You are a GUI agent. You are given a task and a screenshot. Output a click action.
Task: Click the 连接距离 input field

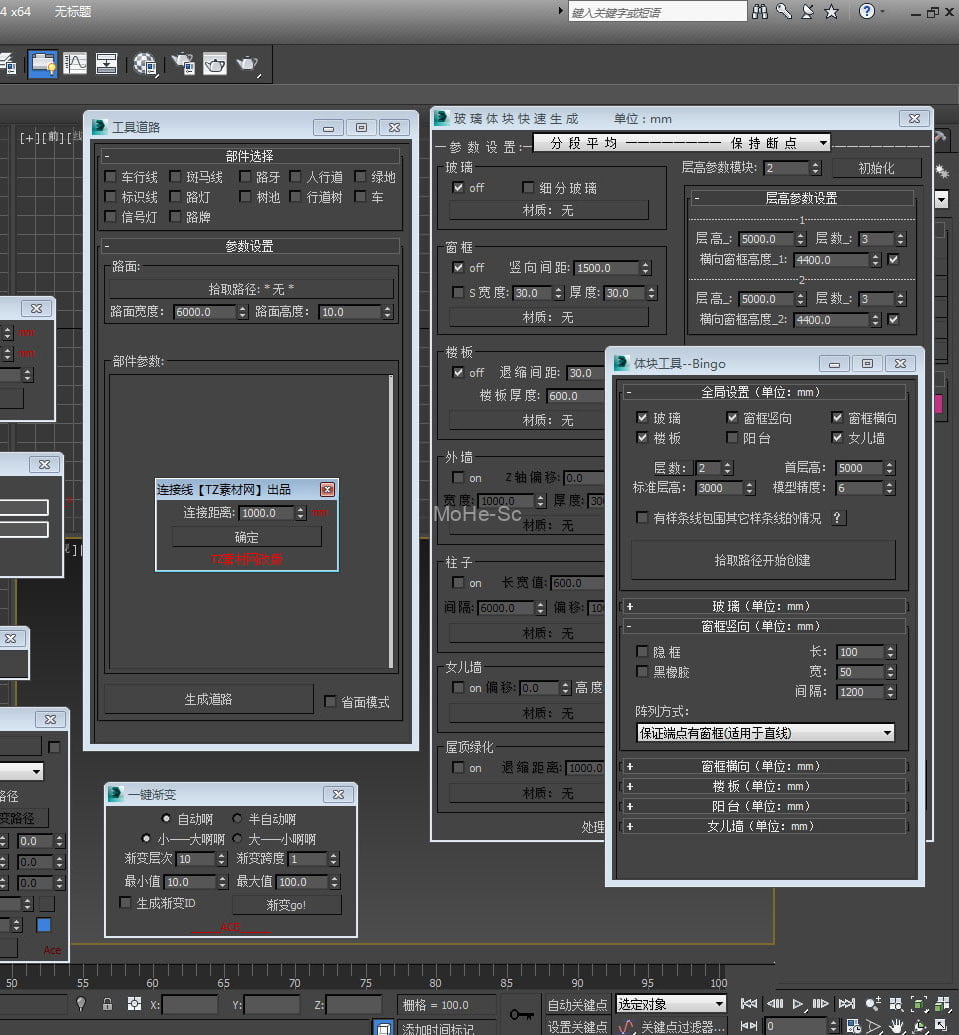[266, 512]
